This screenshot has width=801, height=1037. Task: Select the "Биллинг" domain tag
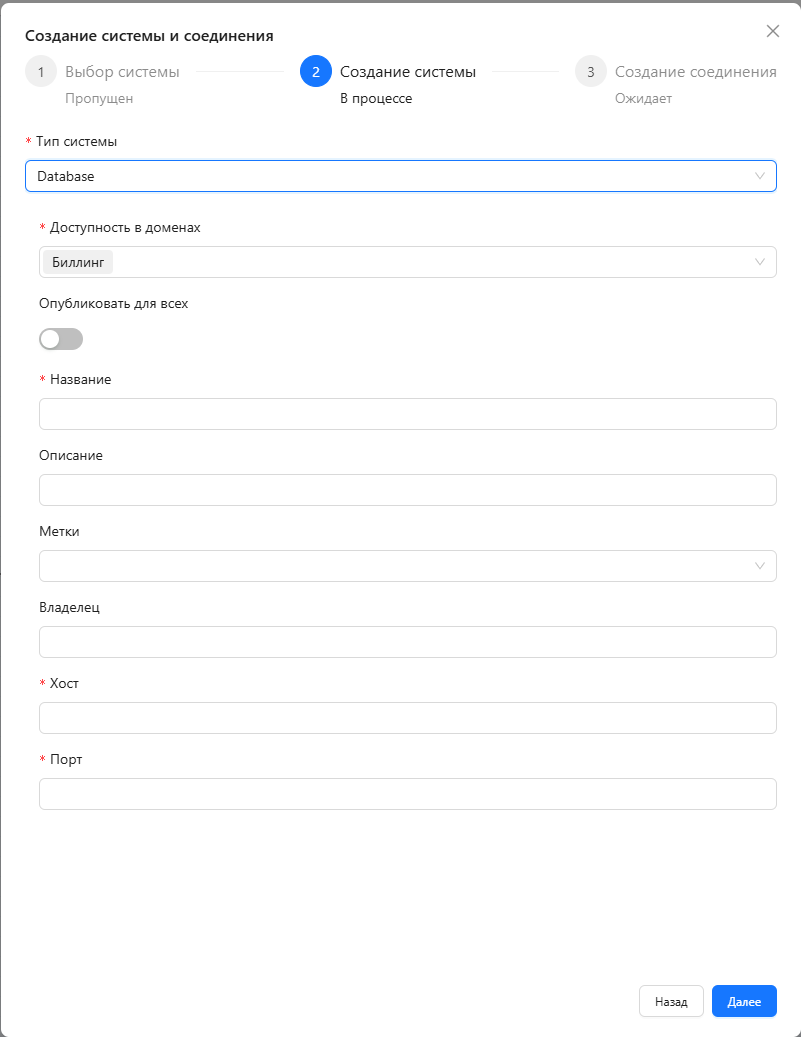click(x=78, y=262)
